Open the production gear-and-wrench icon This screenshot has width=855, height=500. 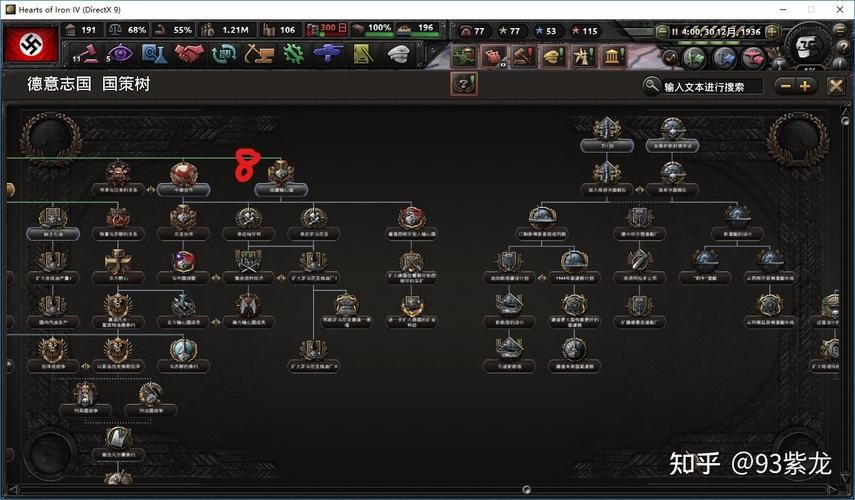pos(293,53)
